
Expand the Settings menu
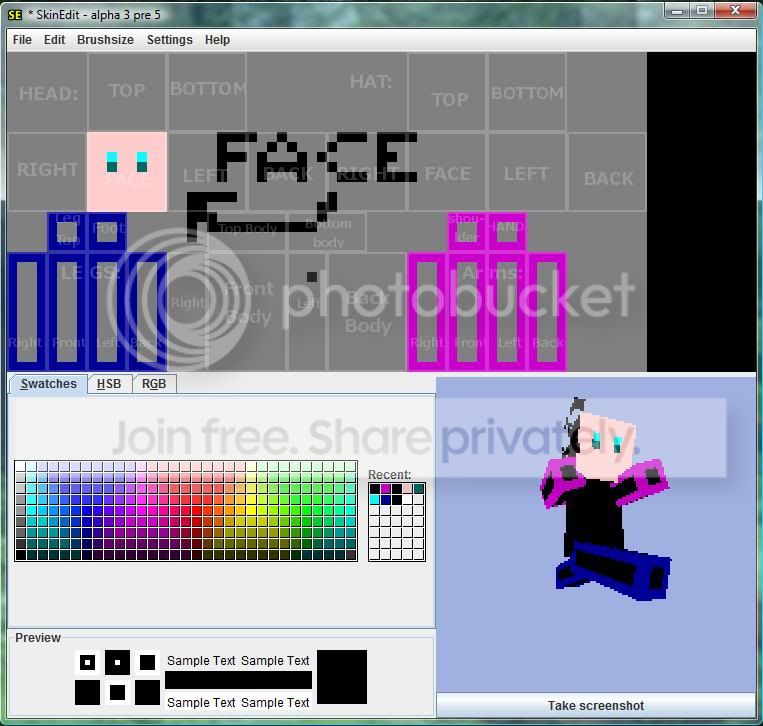coord(169,40)
